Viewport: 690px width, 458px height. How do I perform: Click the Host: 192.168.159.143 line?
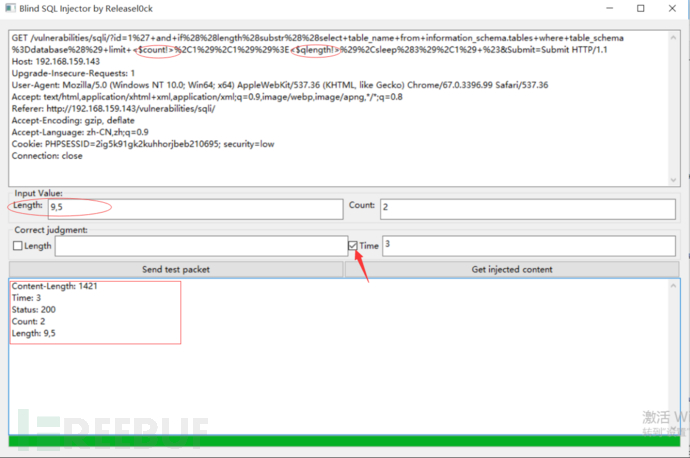[56, 61]
